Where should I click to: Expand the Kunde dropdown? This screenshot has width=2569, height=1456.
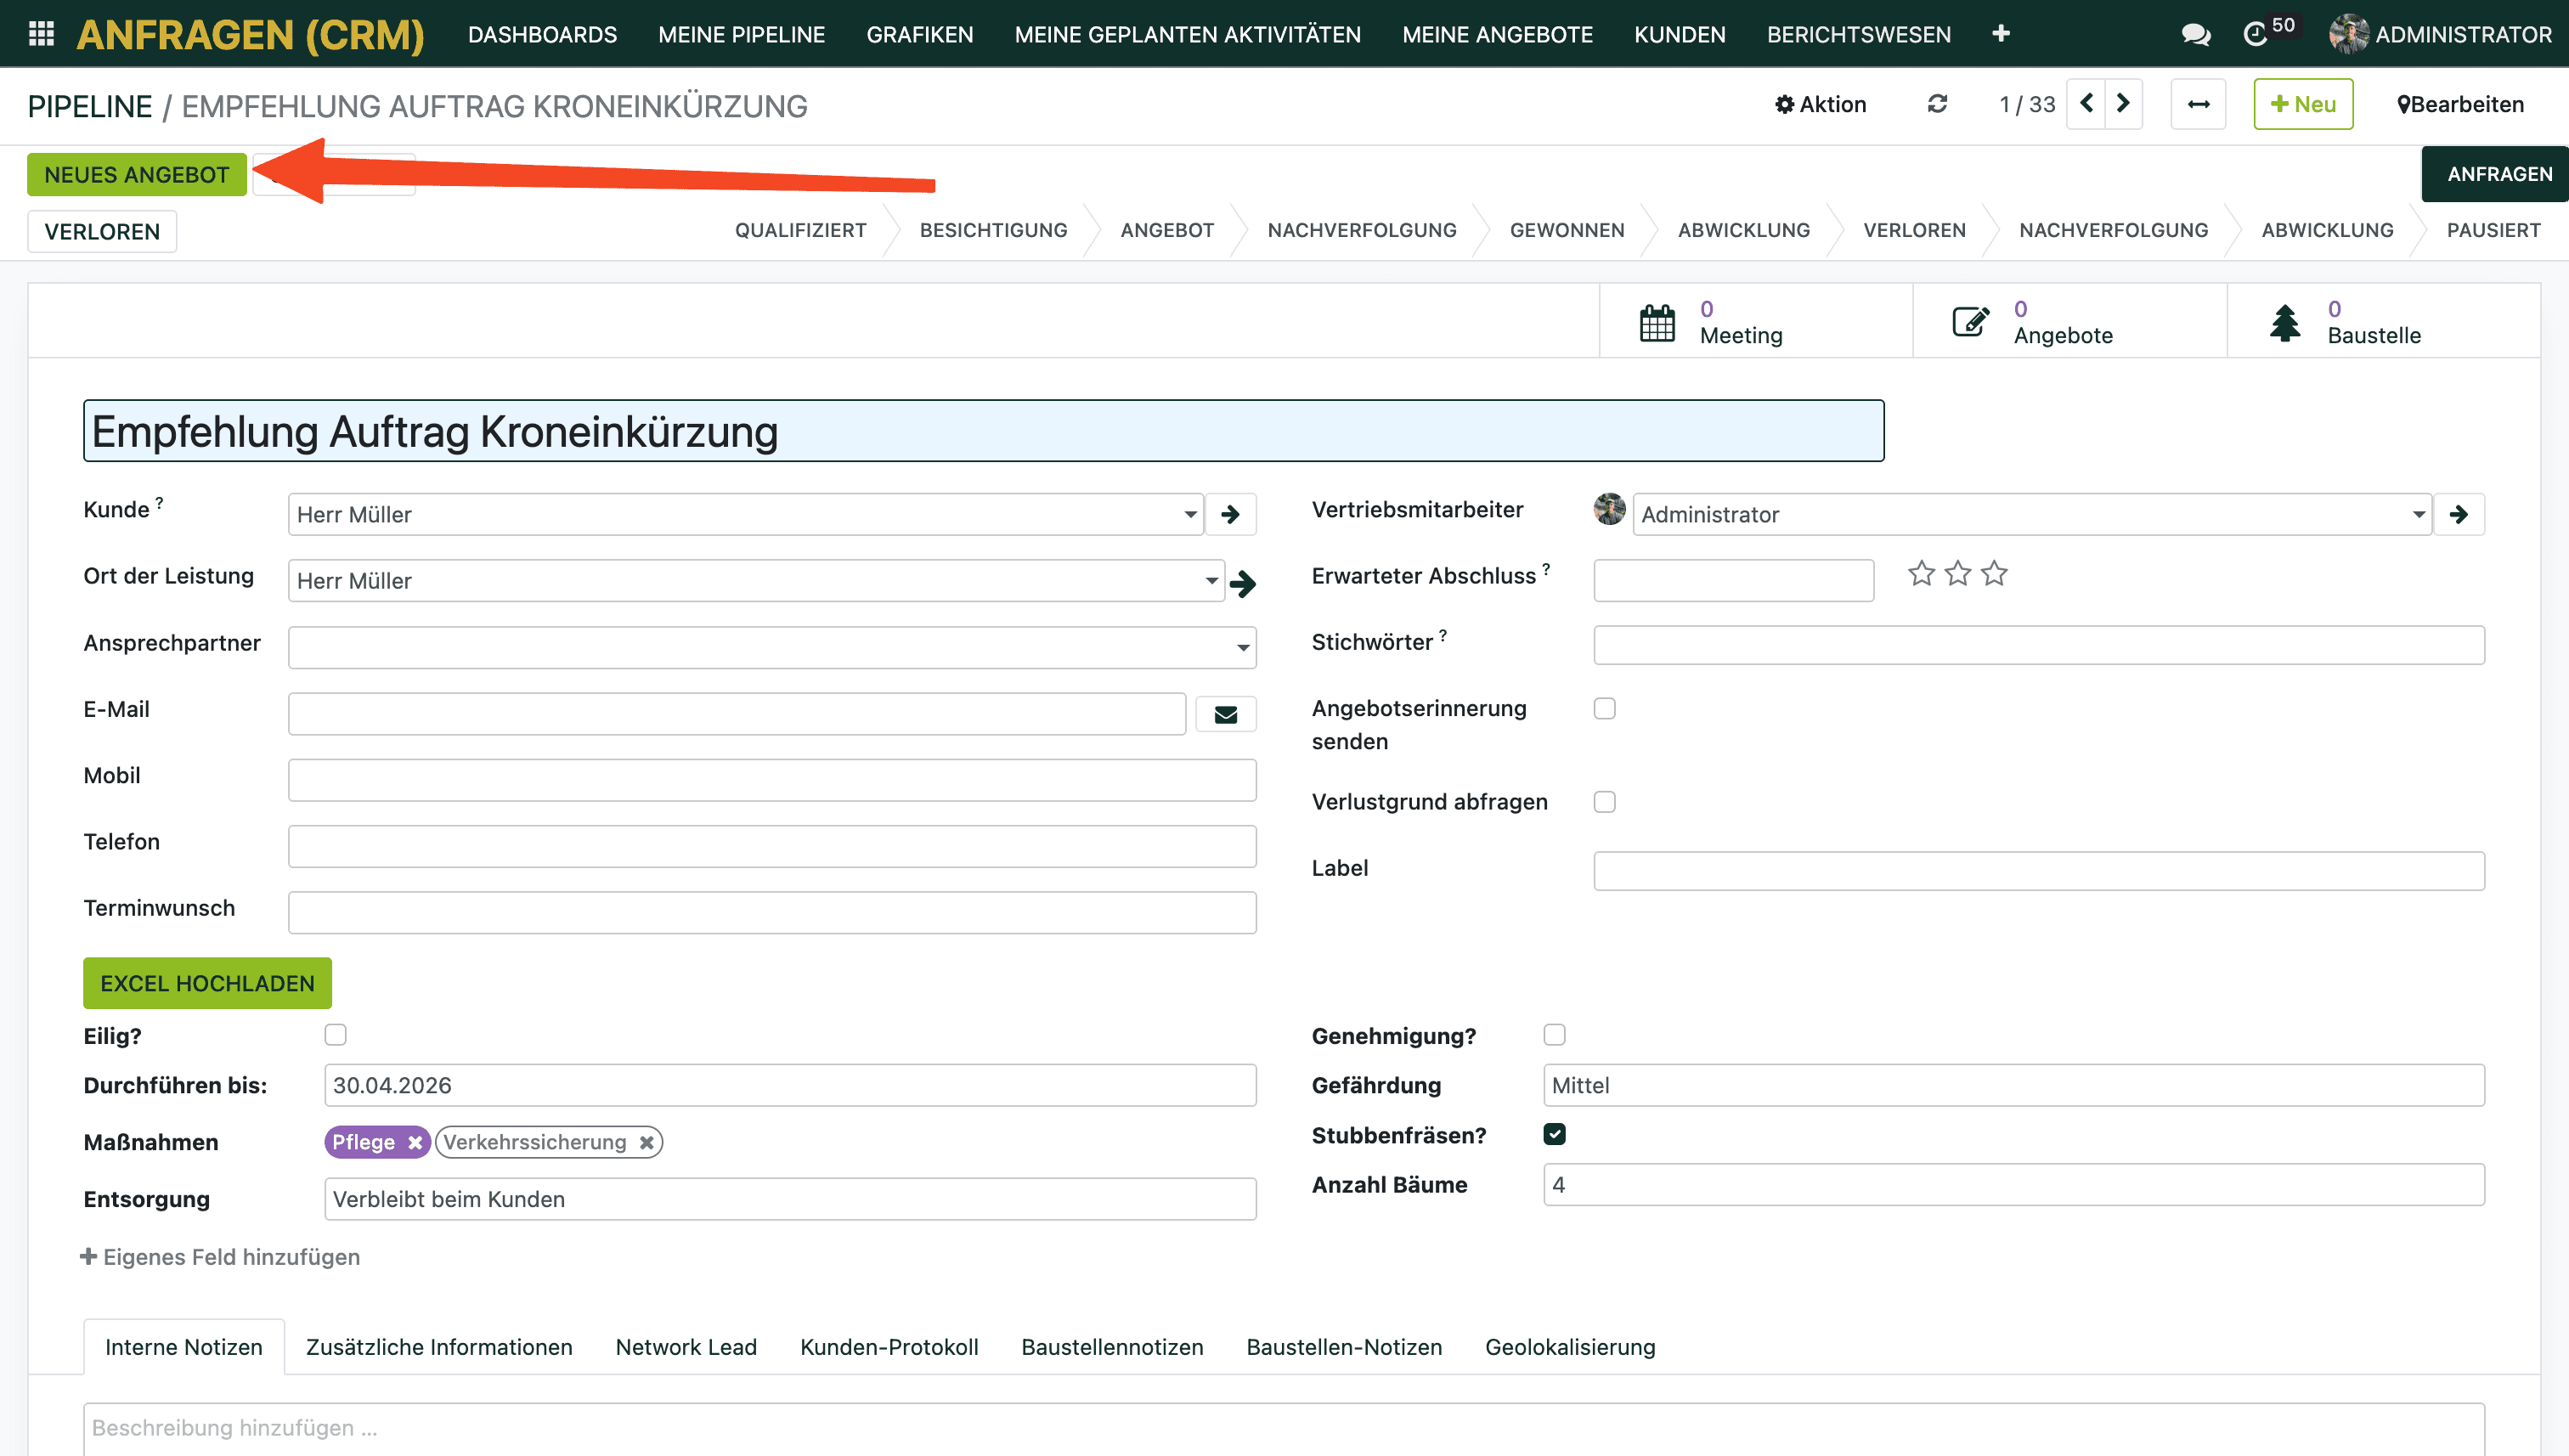coord(1190,515)
